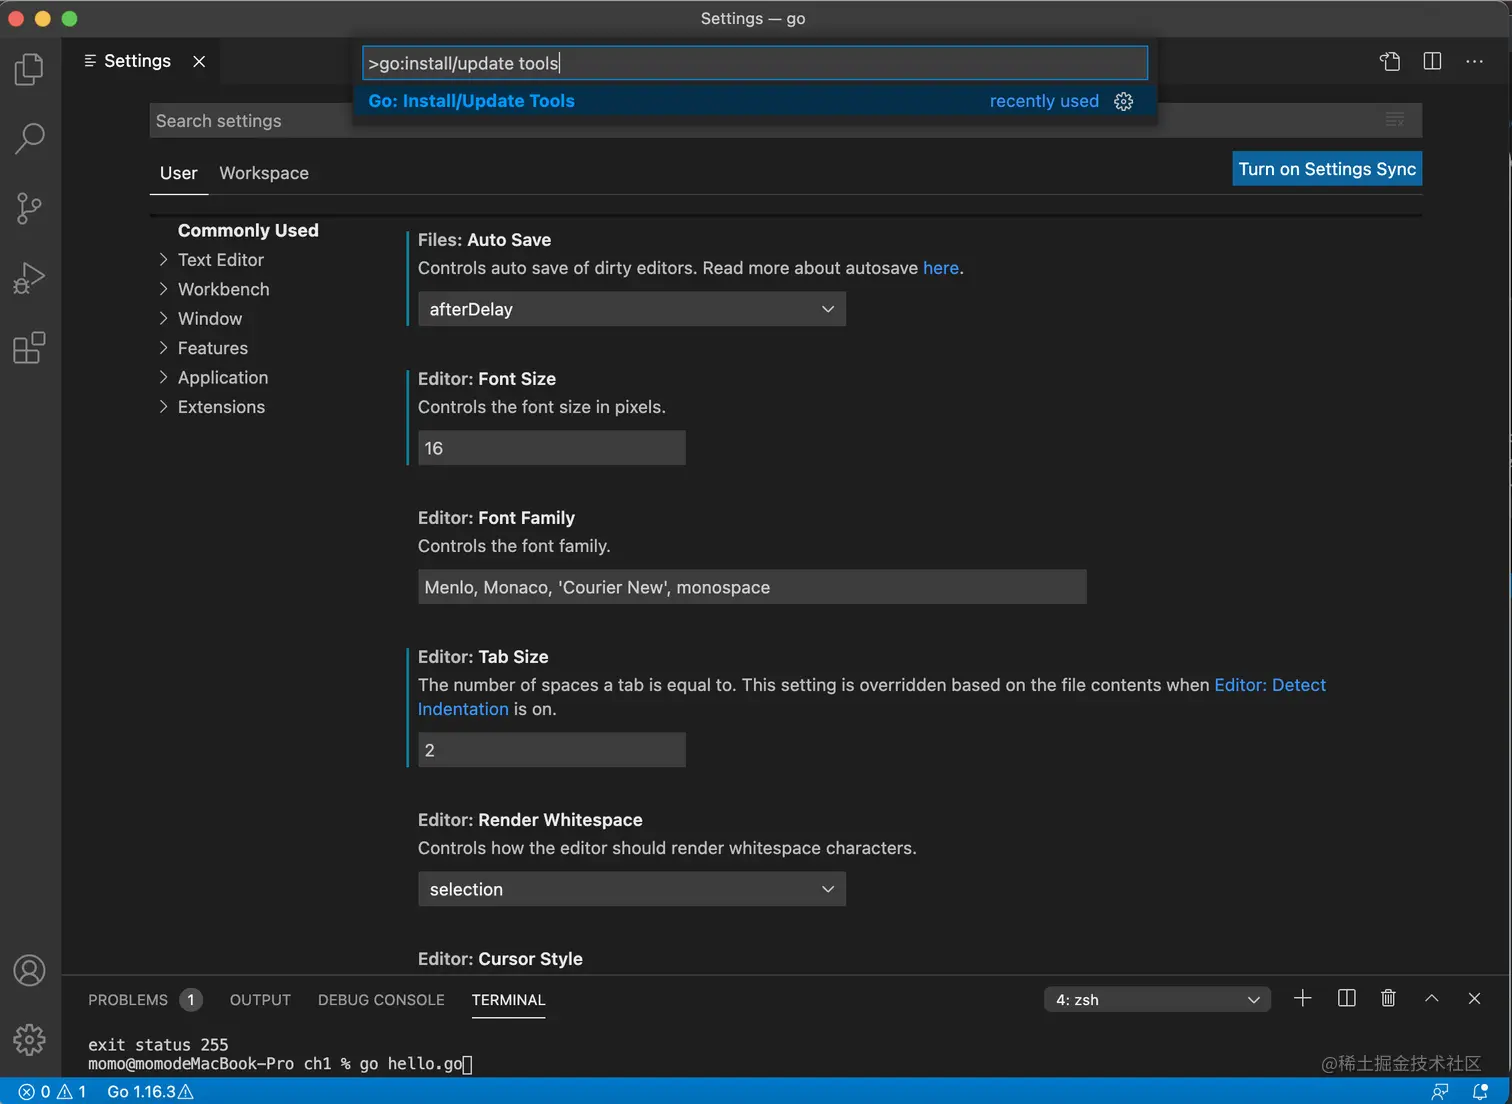
Task: Open the Manage gear in activity bar
Action: click(x=29, y=1040)
